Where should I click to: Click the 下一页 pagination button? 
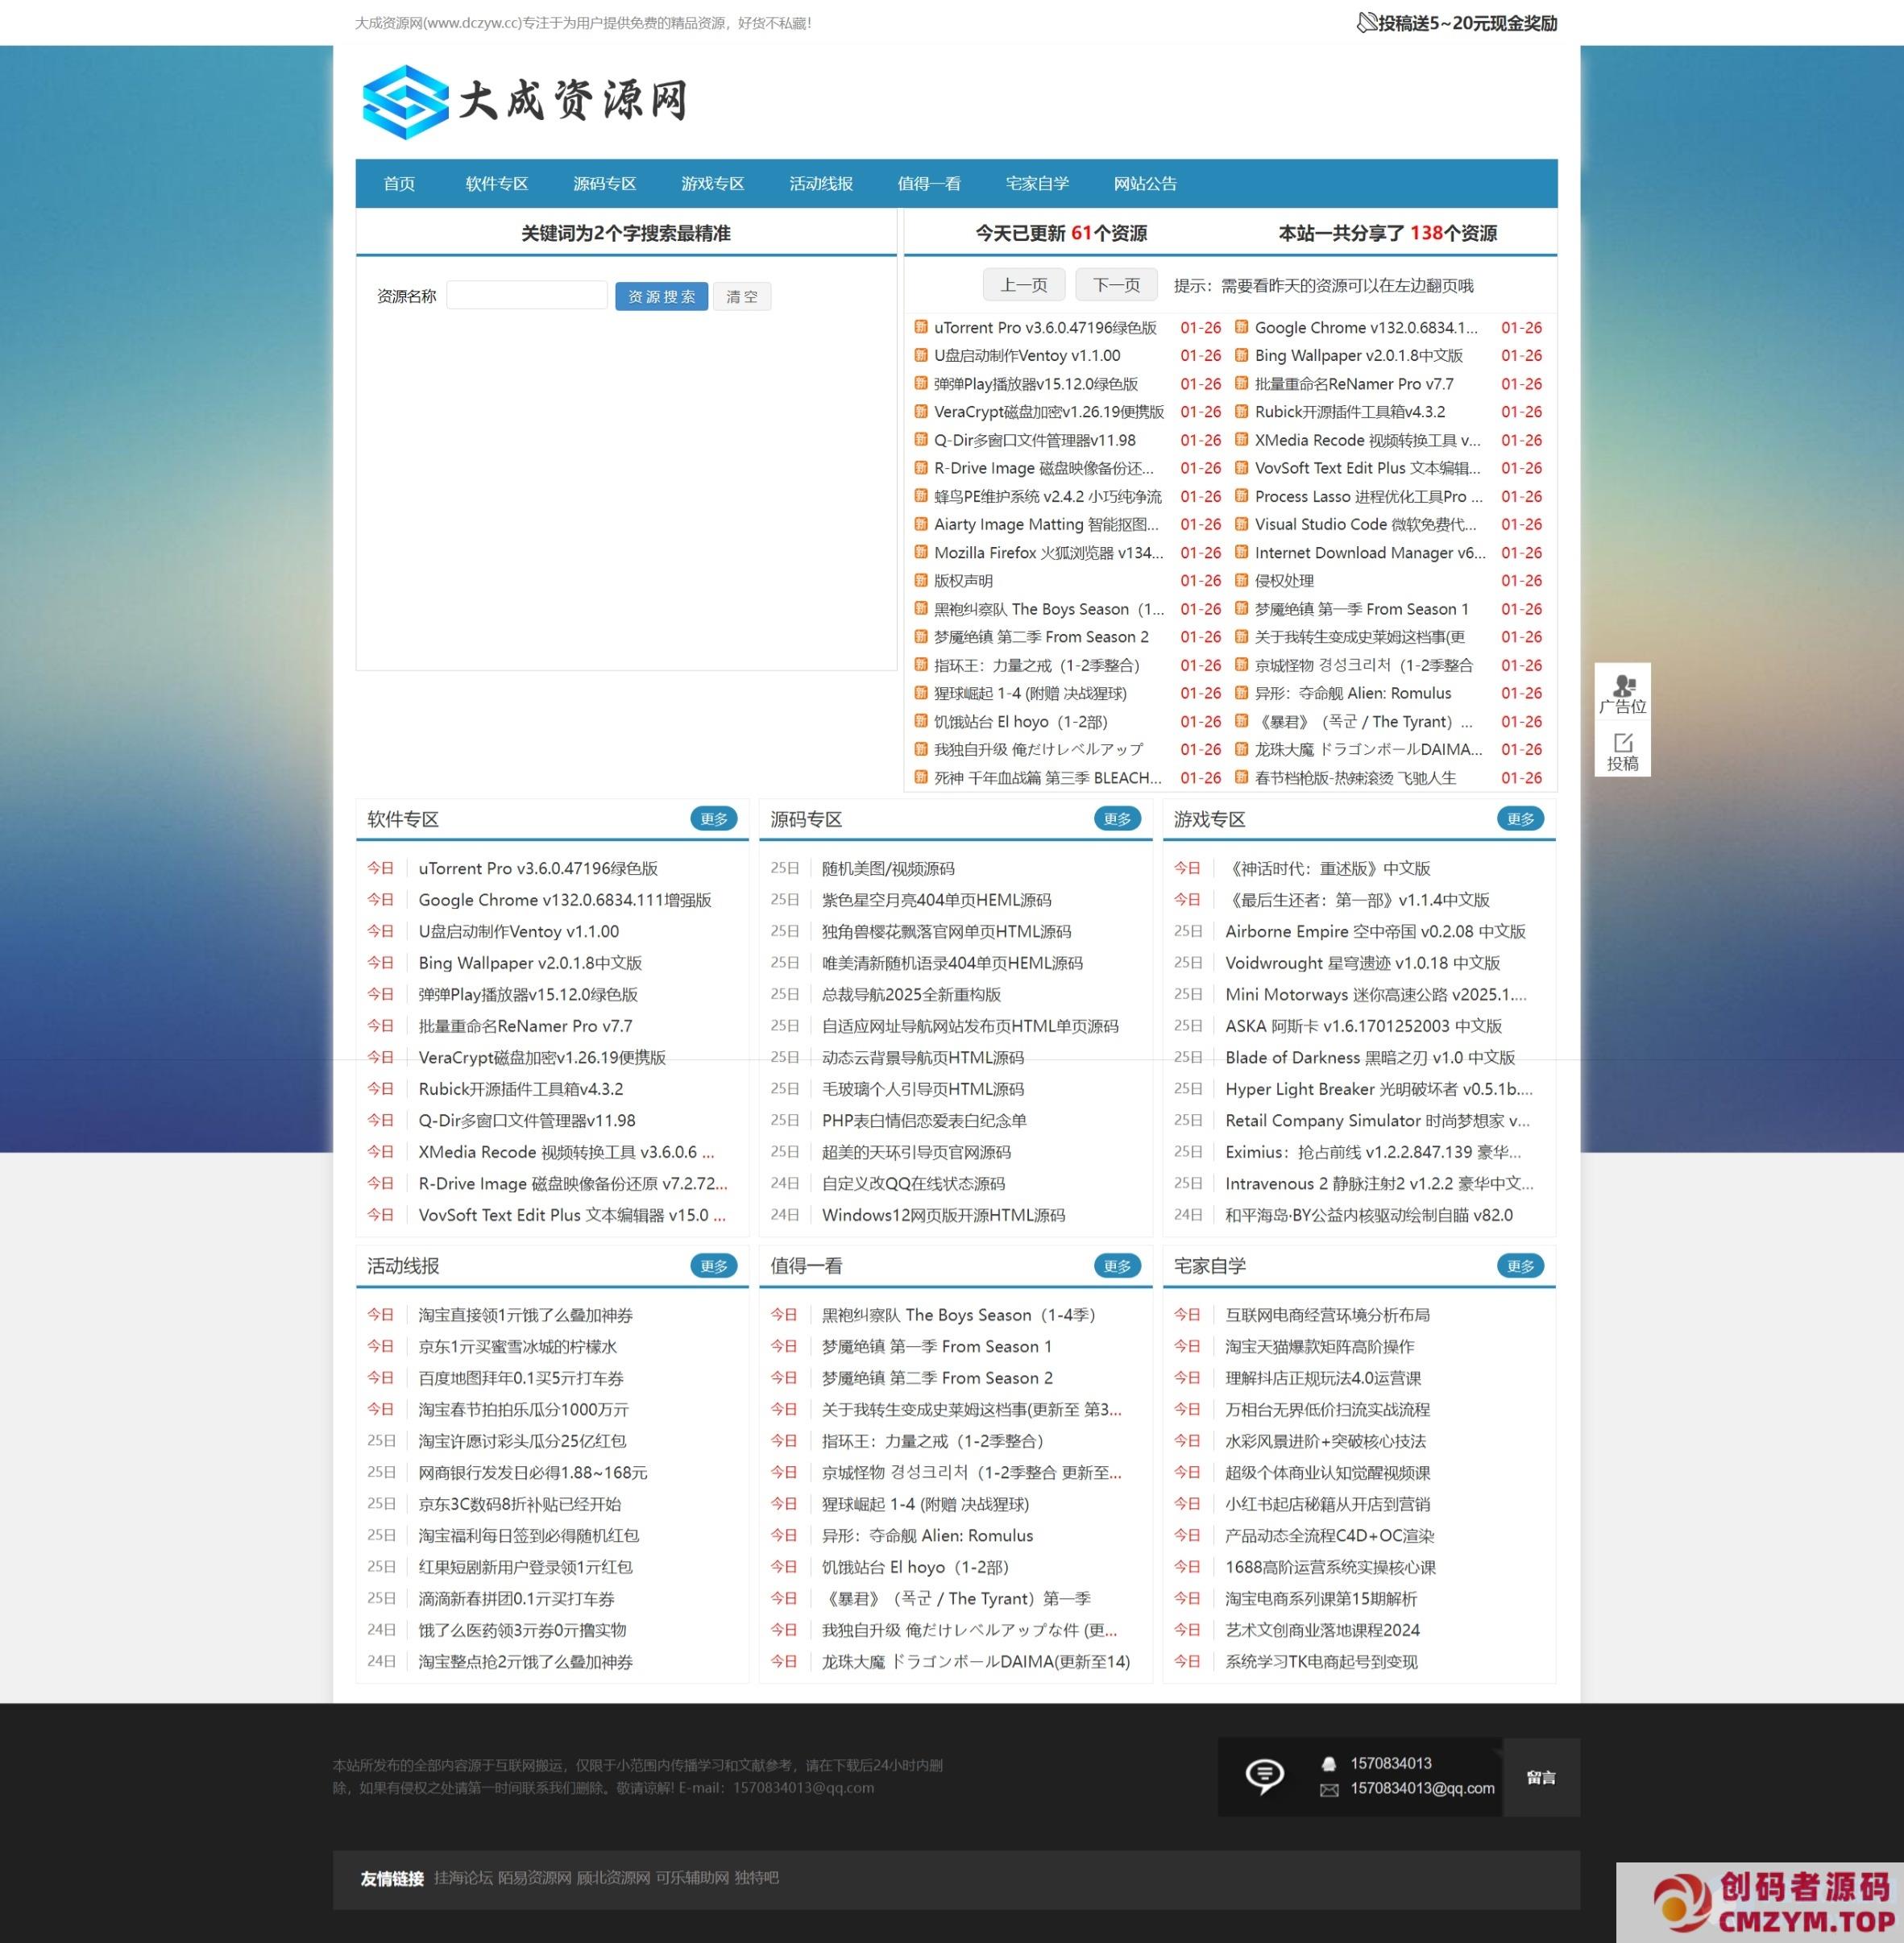(x=1116, y=285)
